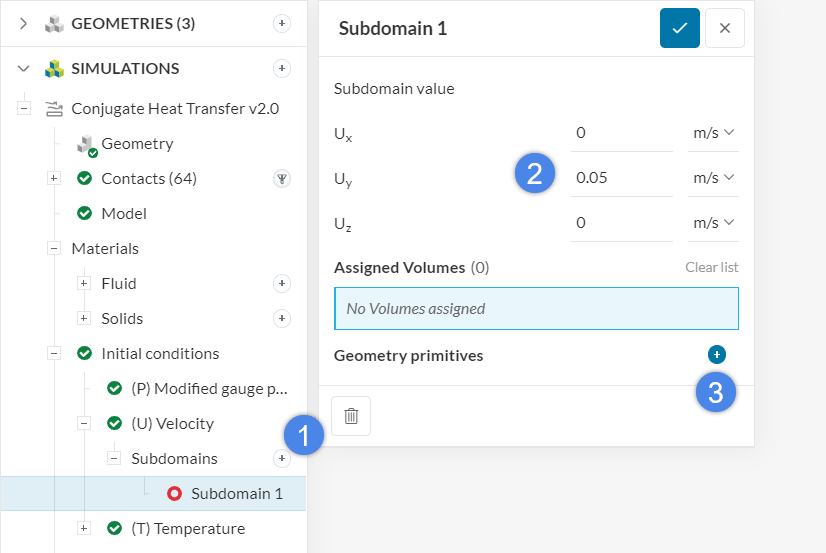The height and width of the screenshot is (553, 826).
Task: Collapse the Simulations section
Action: point(24,68)
